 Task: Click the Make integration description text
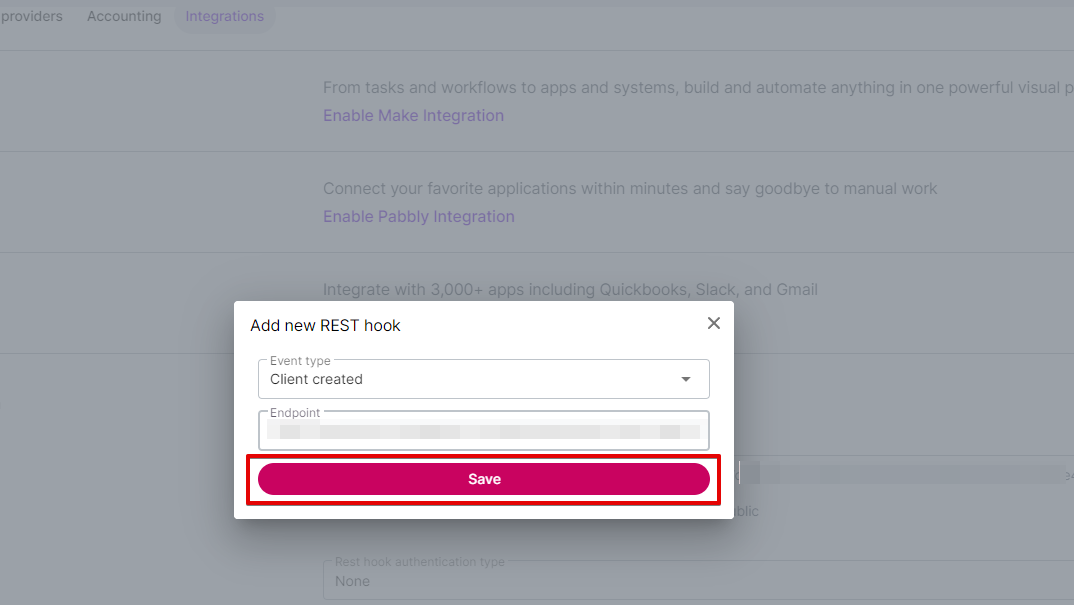tap(698, 88)
